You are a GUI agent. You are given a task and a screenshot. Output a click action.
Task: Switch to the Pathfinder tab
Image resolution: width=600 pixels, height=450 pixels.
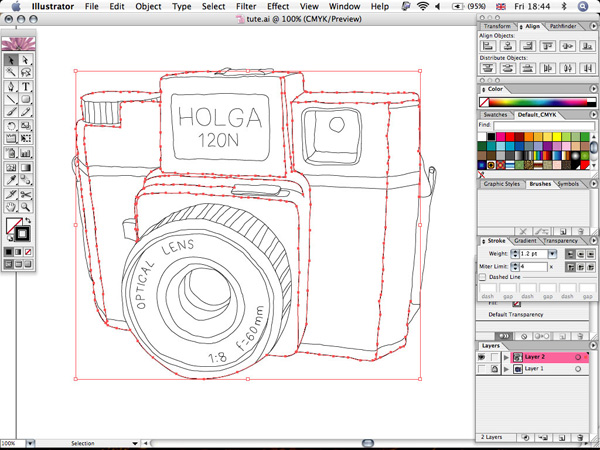[563, 26]
